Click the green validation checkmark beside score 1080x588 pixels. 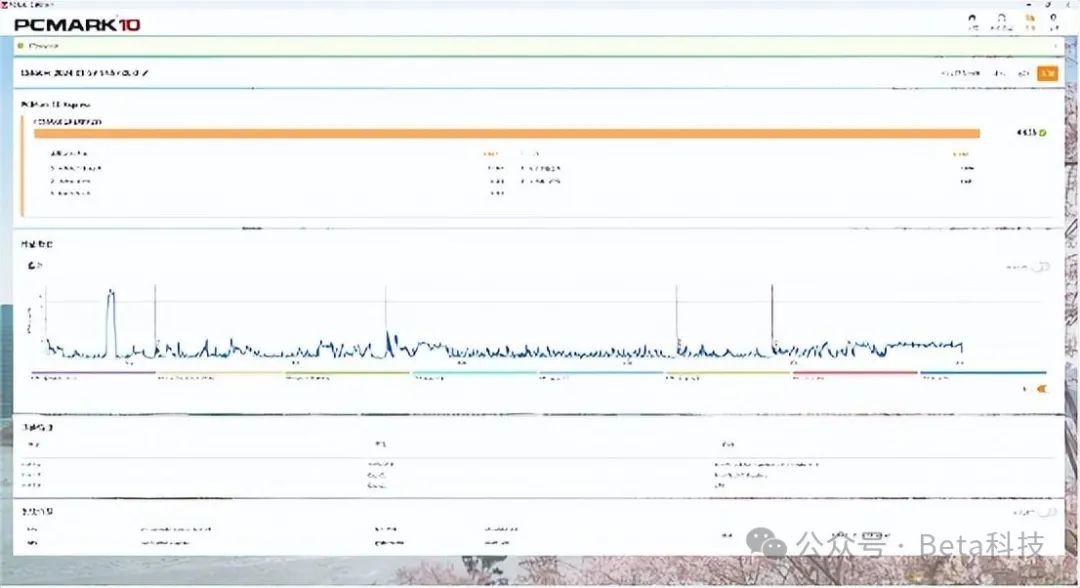(x=1043, y=133)
